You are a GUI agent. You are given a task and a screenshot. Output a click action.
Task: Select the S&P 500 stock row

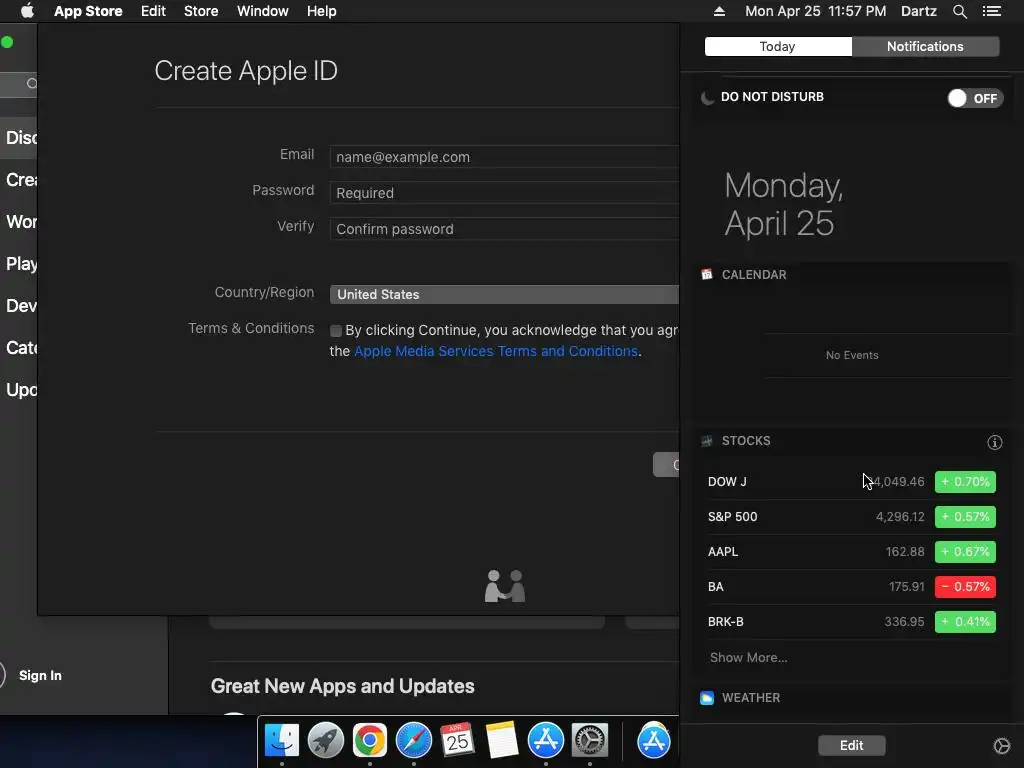point(852,517)
